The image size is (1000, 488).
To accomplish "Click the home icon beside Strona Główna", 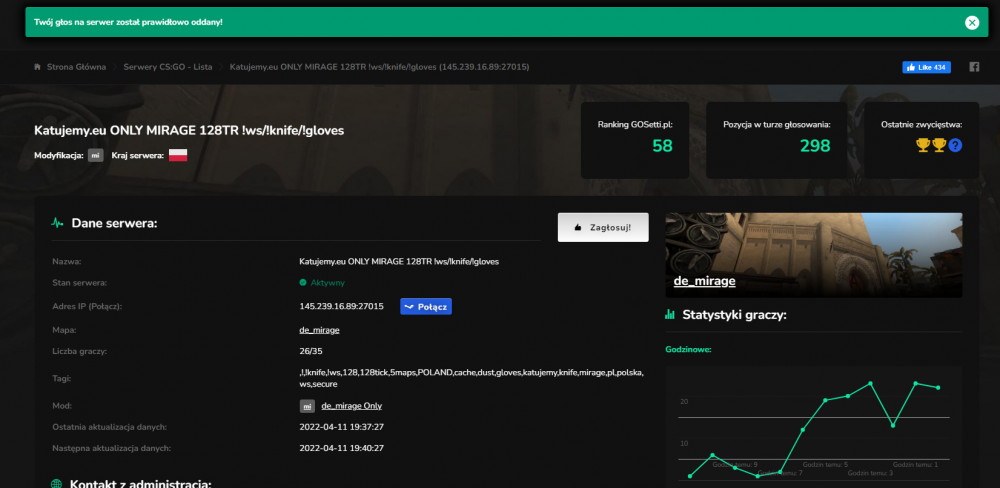I will coord(38,67).
